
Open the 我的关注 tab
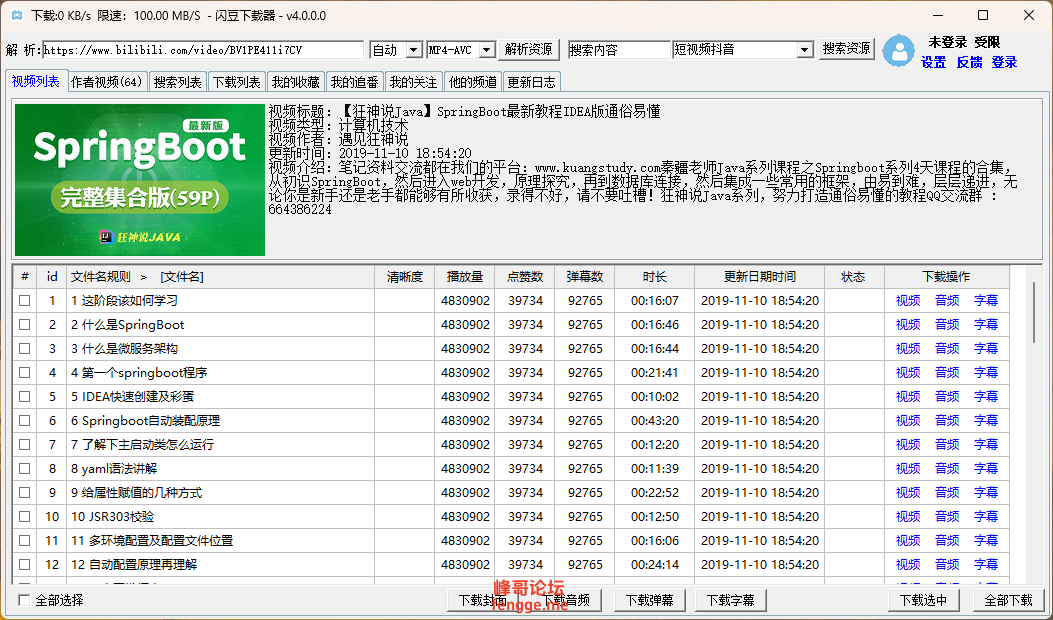pyautogui.click(x=413, y=82)
